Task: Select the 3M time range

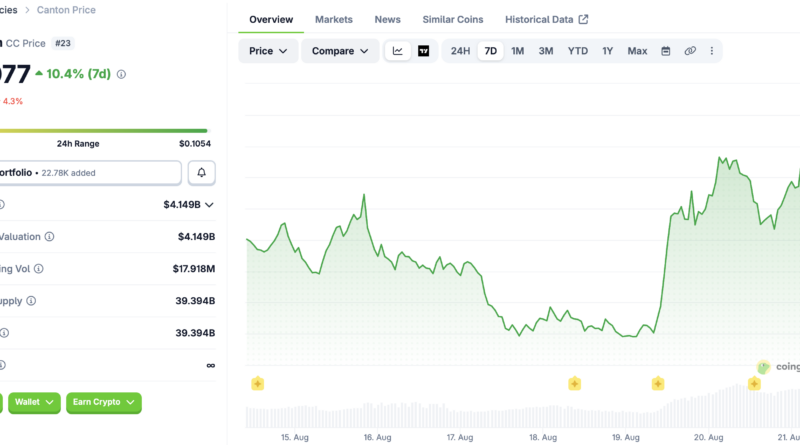Action: (546, 51)
